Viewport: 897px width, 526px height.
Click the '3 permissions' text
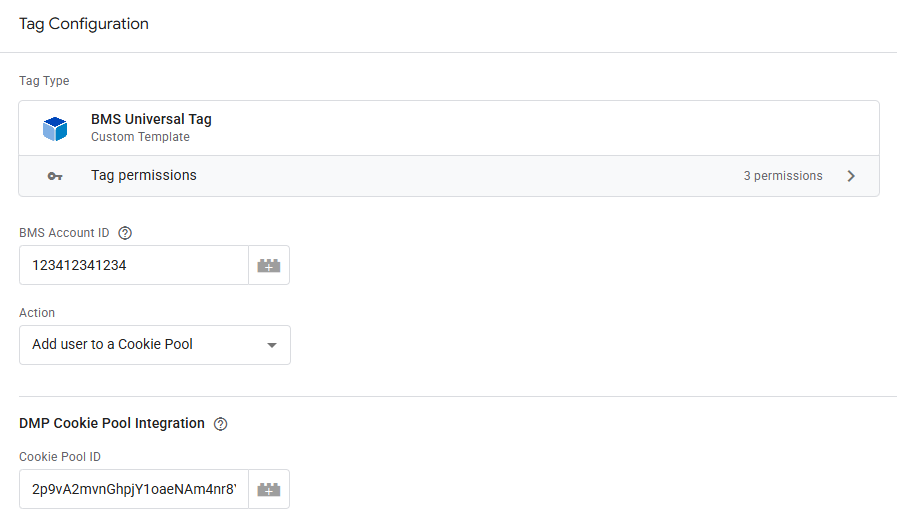pos(783,176)
